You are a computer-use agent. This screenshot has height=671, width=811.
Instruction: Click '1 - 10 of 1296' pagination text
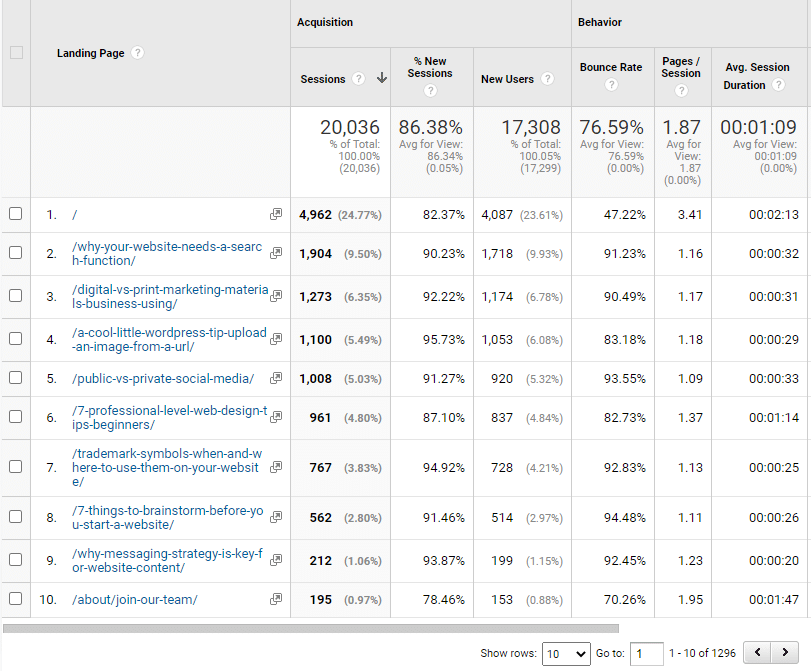click(x=702, y=653)
